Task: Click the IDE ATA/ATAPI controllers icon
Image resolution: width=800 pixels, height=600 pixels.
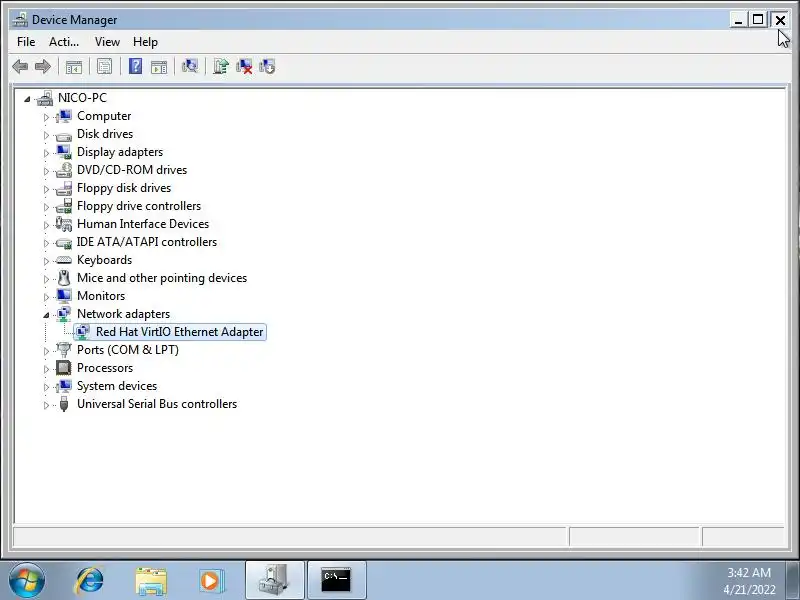Action: tap(64, 243)
